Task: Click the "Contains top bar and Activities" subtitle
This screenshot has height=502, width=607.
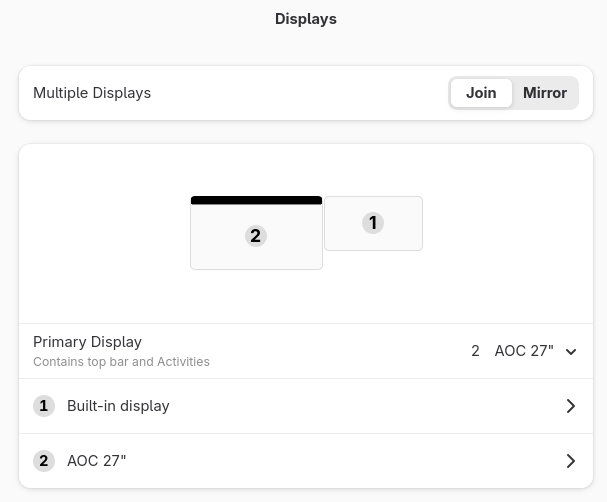Action: click(x=121, y=362)
